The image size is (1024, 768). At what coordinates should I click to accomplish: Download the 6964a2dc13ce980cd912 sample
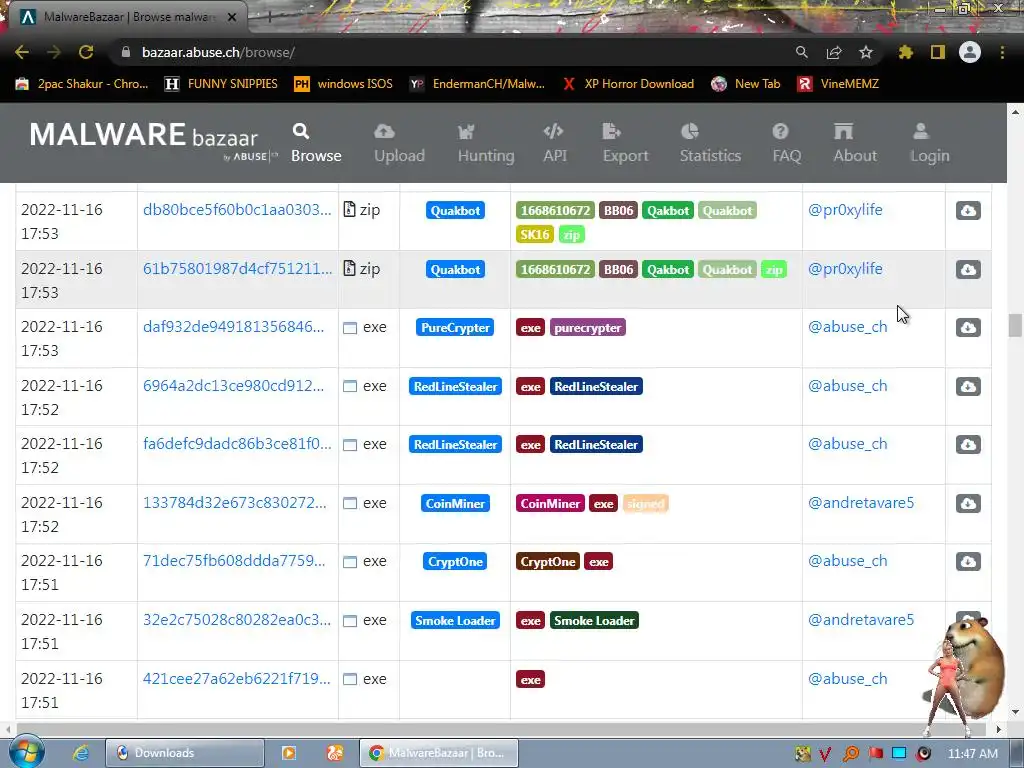(x=968, y=386)
